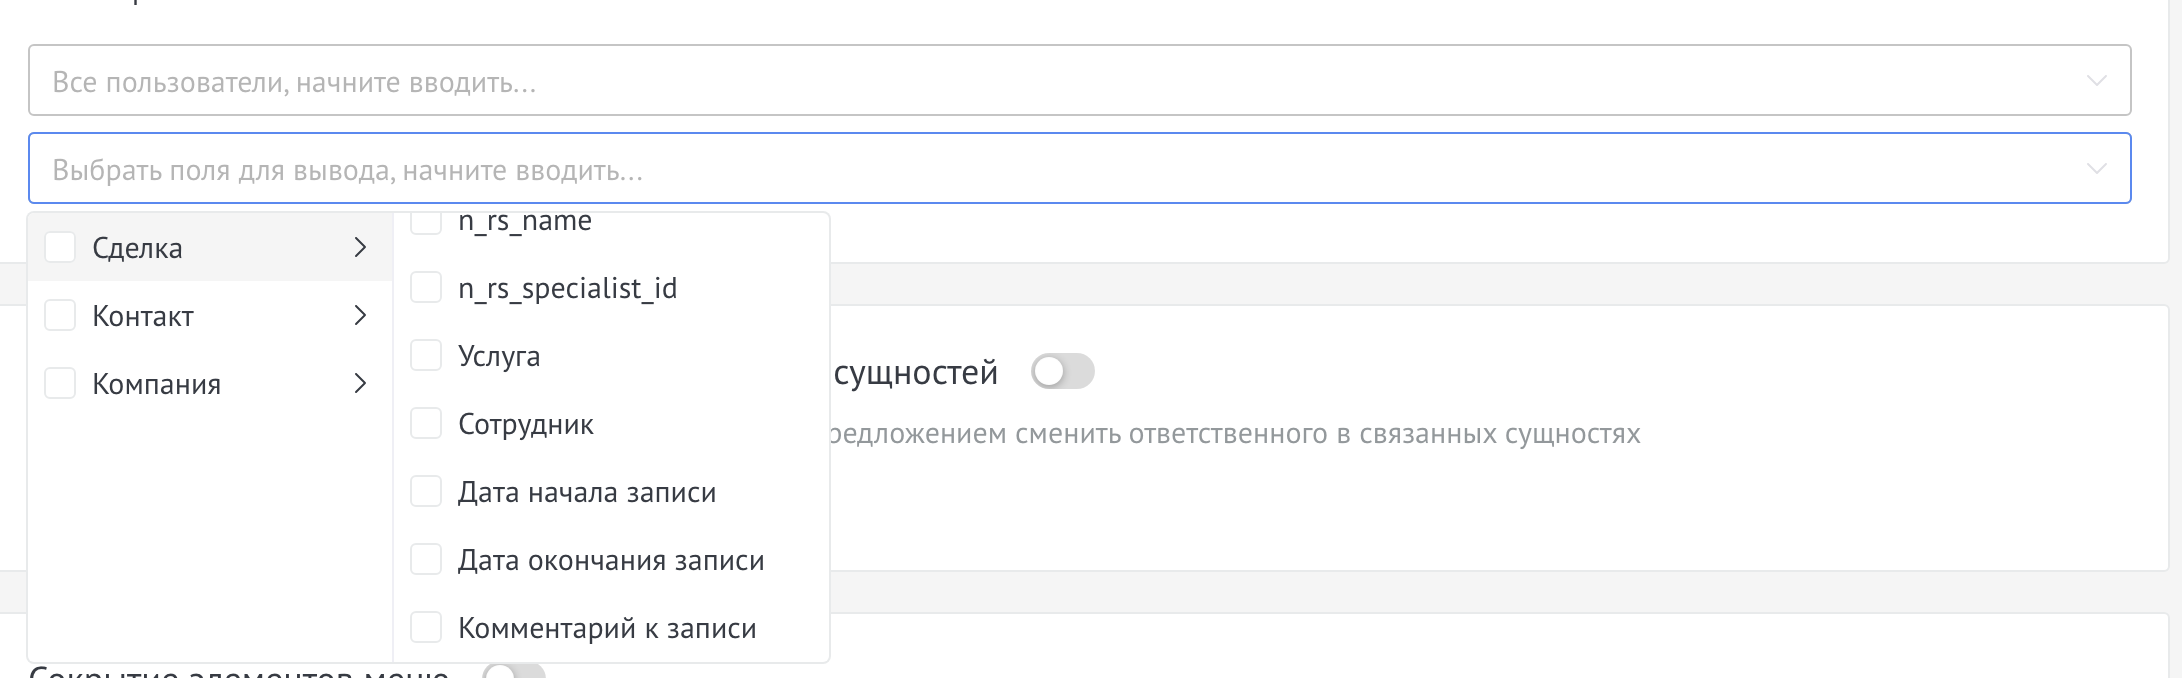Expand the chevron next to Сделка
This screenshot has width=2182, height=678.
[362, 247]
